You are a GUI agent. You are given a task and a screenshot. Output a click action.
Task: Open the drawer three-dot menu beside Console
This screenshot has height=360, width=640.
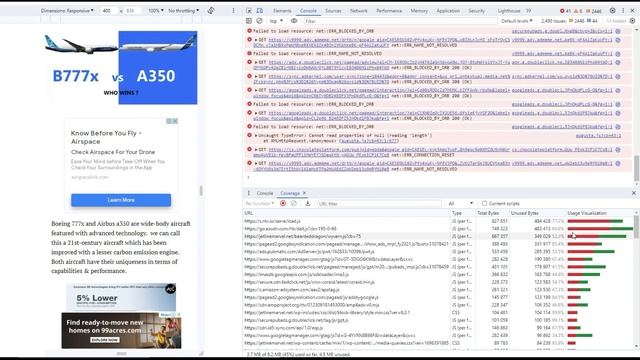pos(249,193)
